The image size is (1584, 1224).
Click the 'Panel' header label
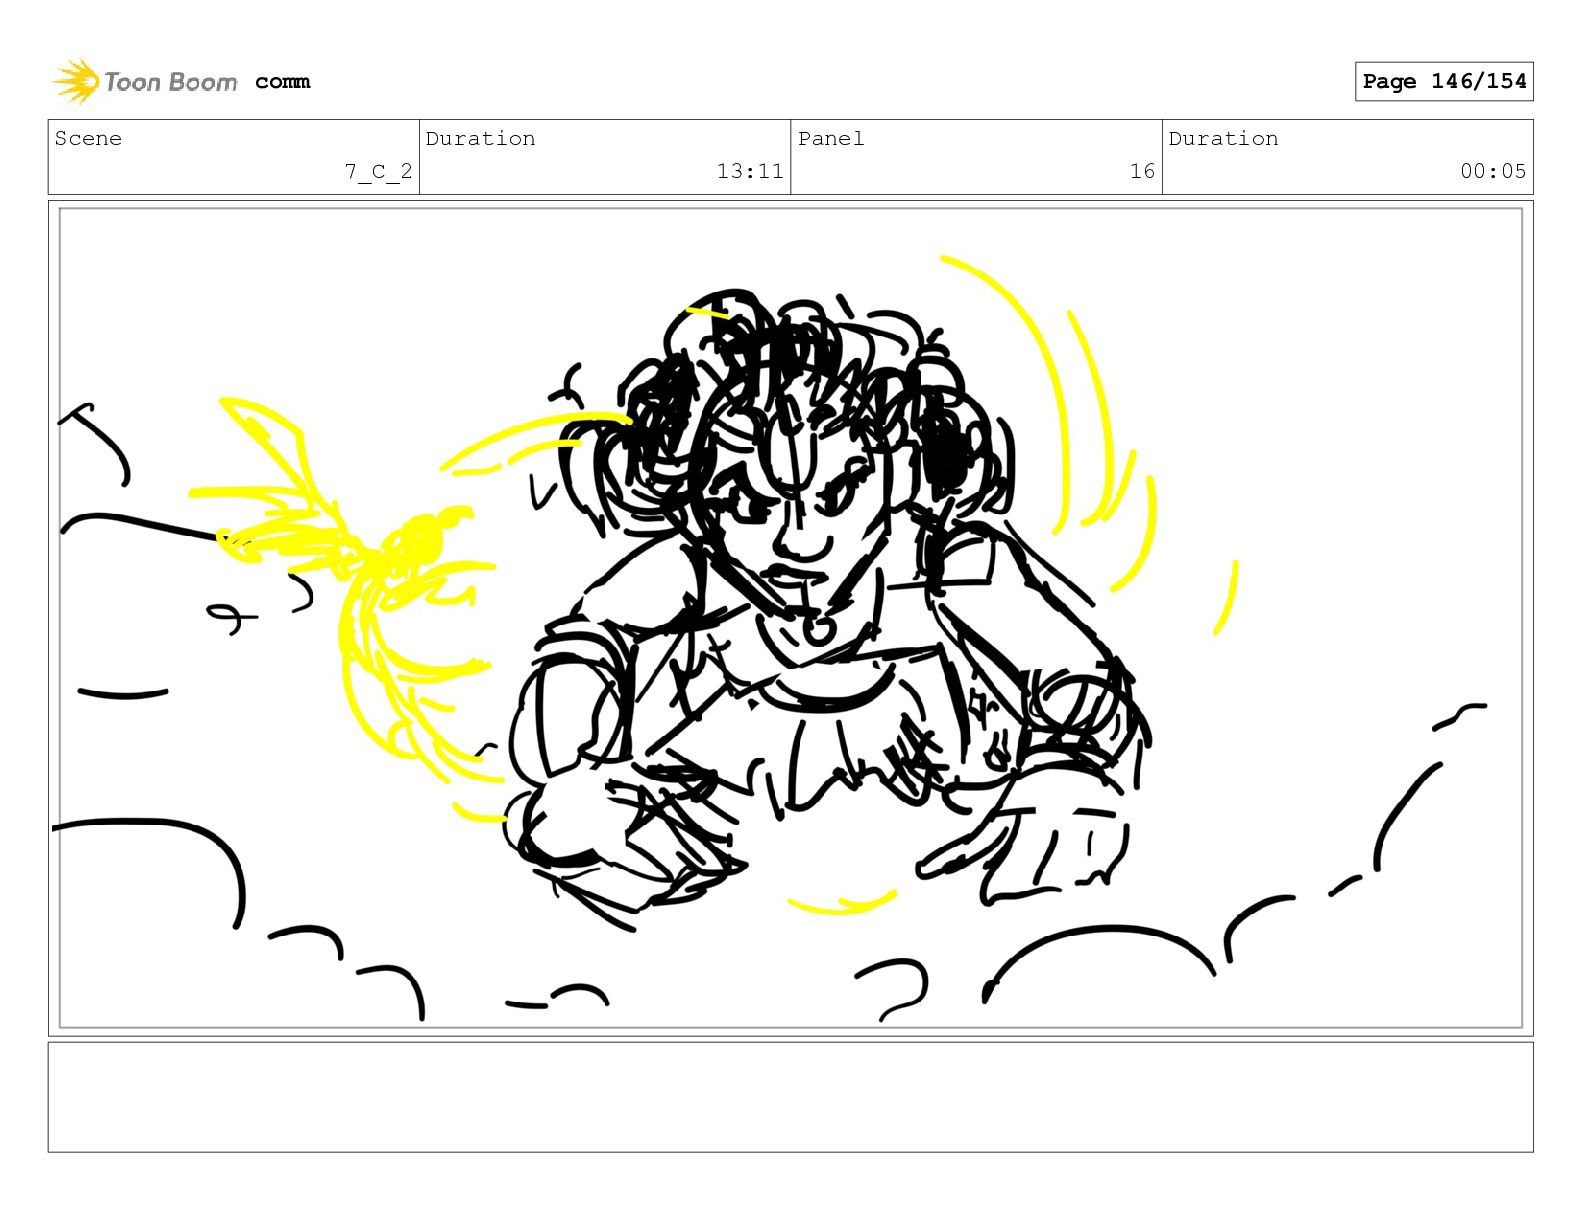831,138
